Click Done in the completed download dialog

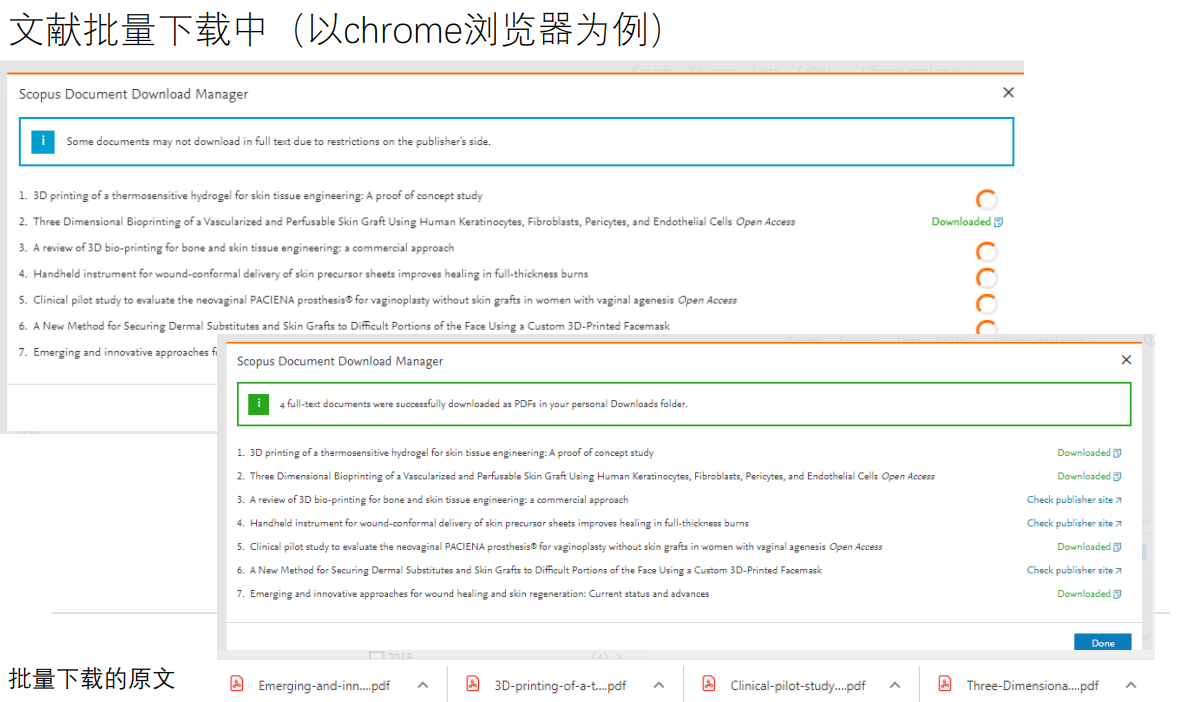(1103, 642)
